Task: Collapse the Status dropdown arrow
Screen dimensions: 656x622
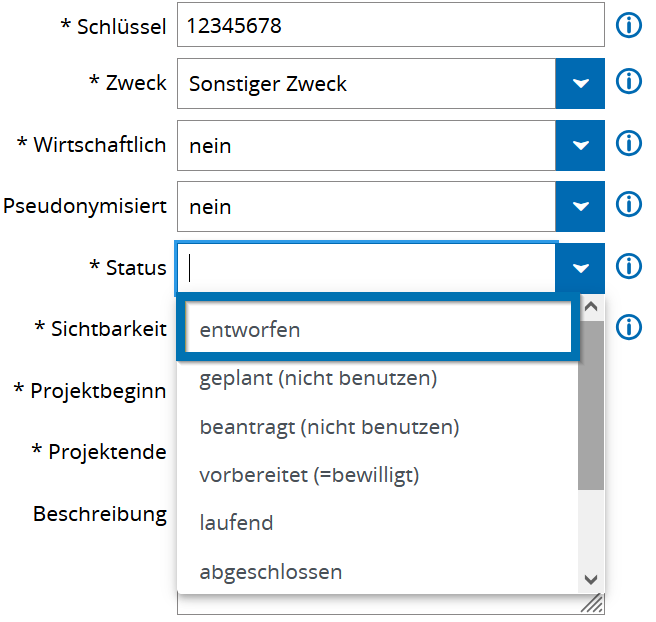Action: pos(580,268)
